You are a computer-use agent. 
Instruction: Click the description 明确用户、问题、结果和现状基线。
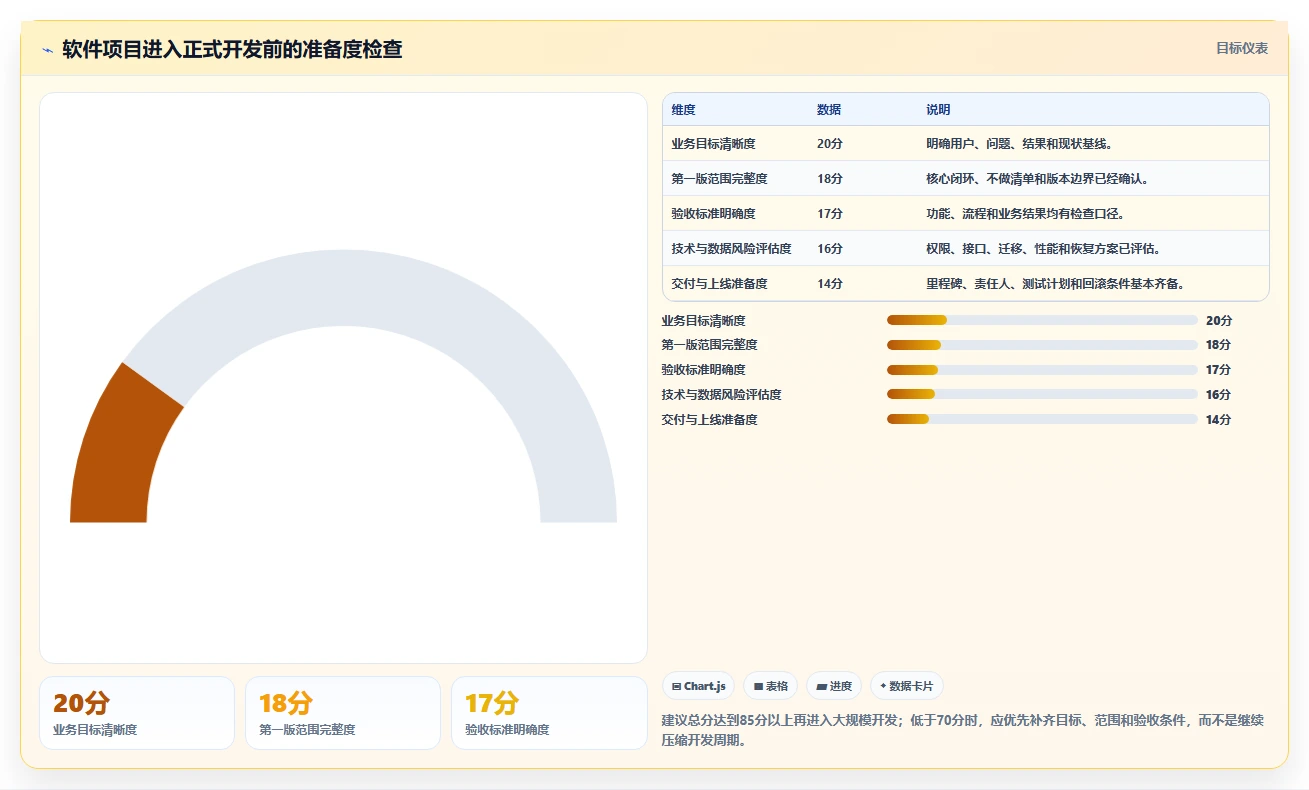tap(1019, 143)
